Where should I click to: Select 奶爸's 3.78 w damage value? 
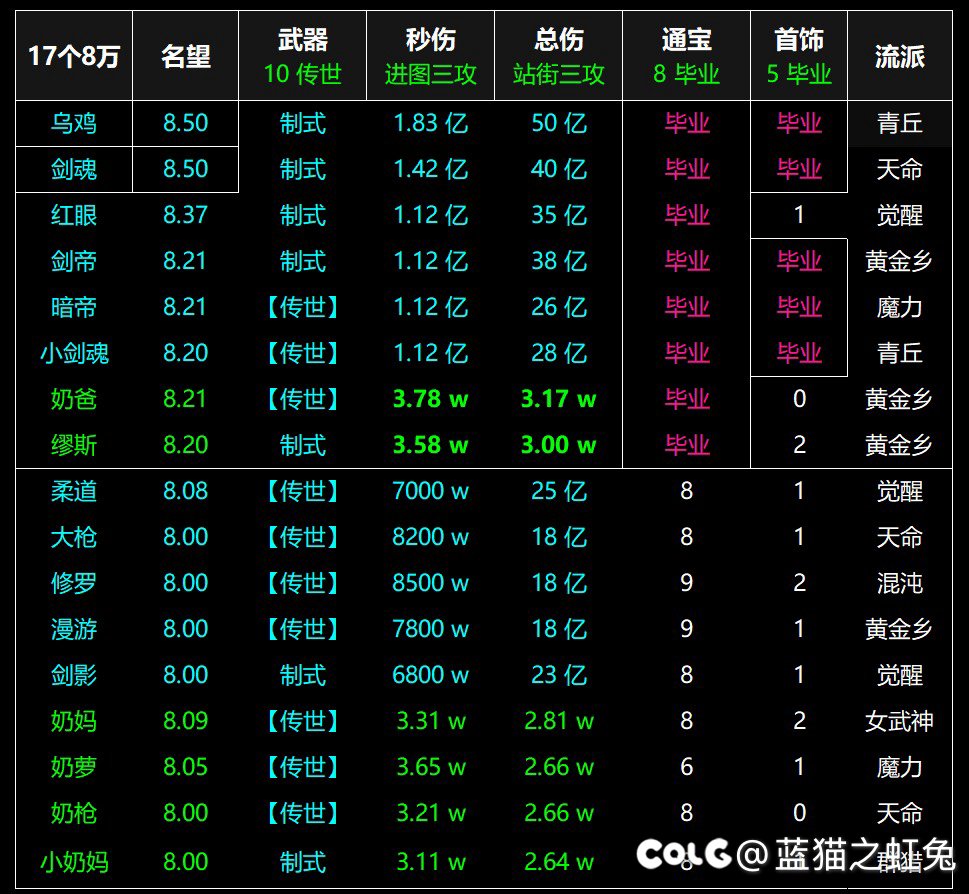(x=429, y=399)
